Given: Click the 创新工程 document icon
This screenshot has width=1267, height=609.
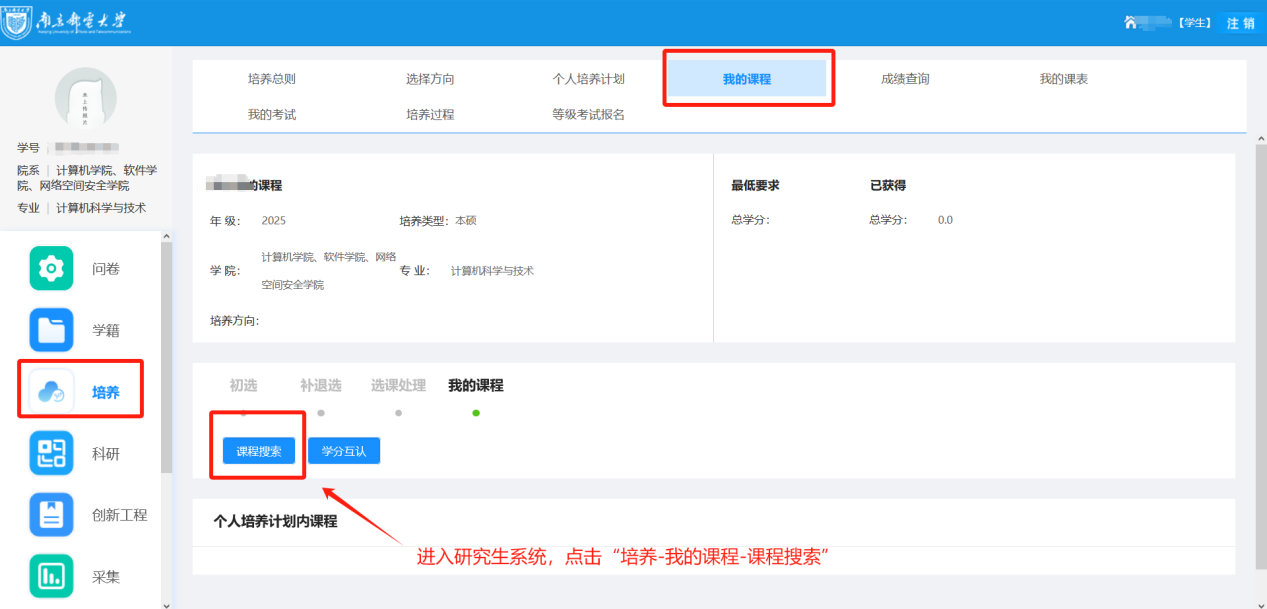Looking at the screenshot, I should (x=51, y=515).
